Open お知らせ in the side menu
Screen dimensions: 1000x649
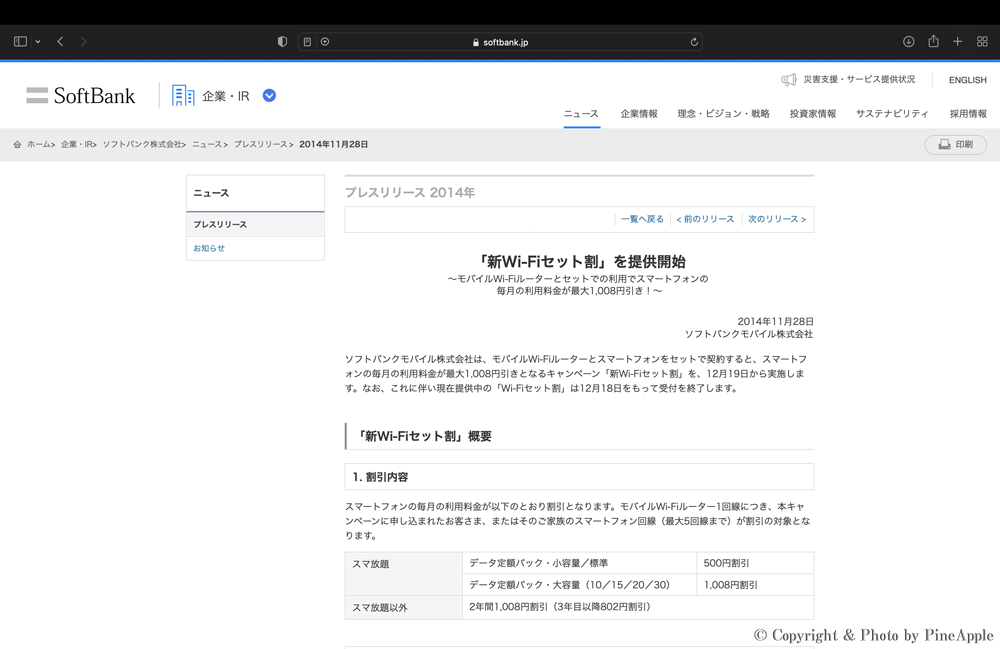(209, 248)
